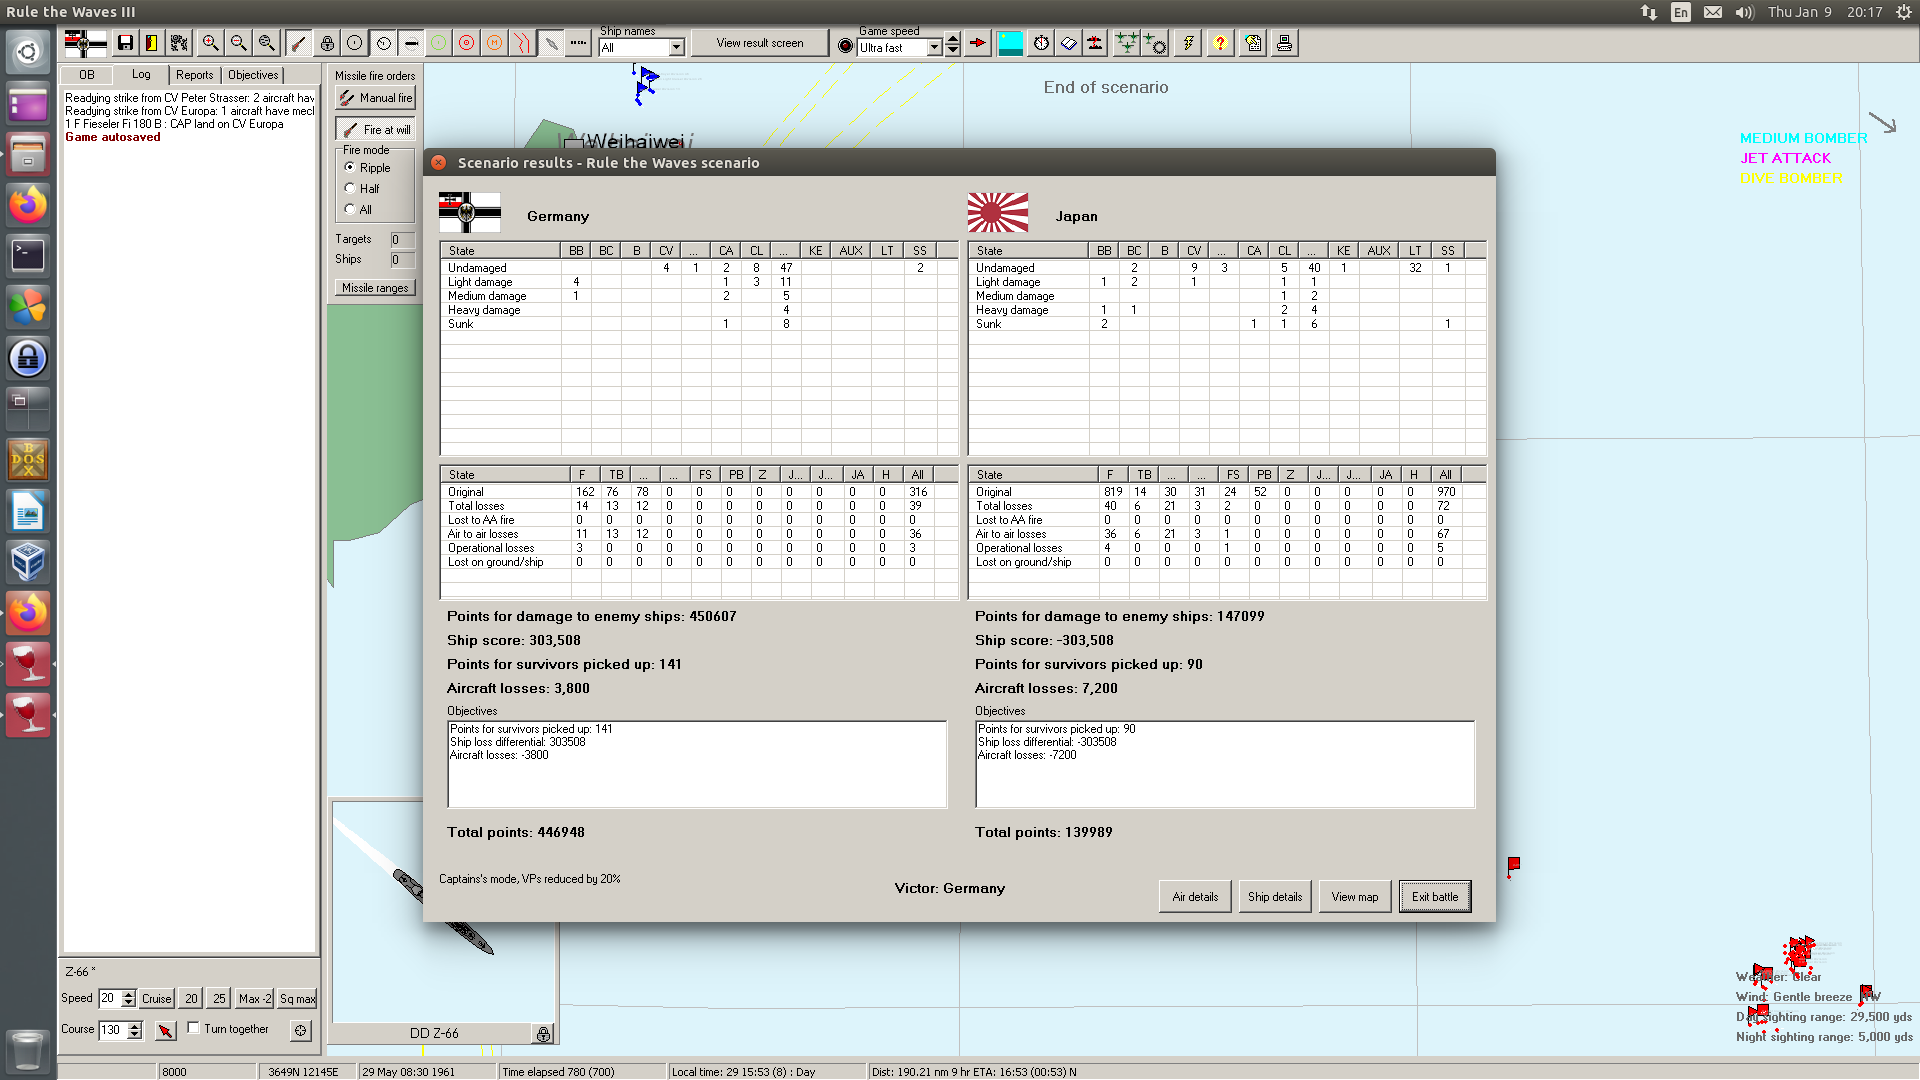Image resolution: width=1920 pixels, height=1080 pixels.
Task: Click the View map button
Action: pyautogui.click(x=1355, y=897)
